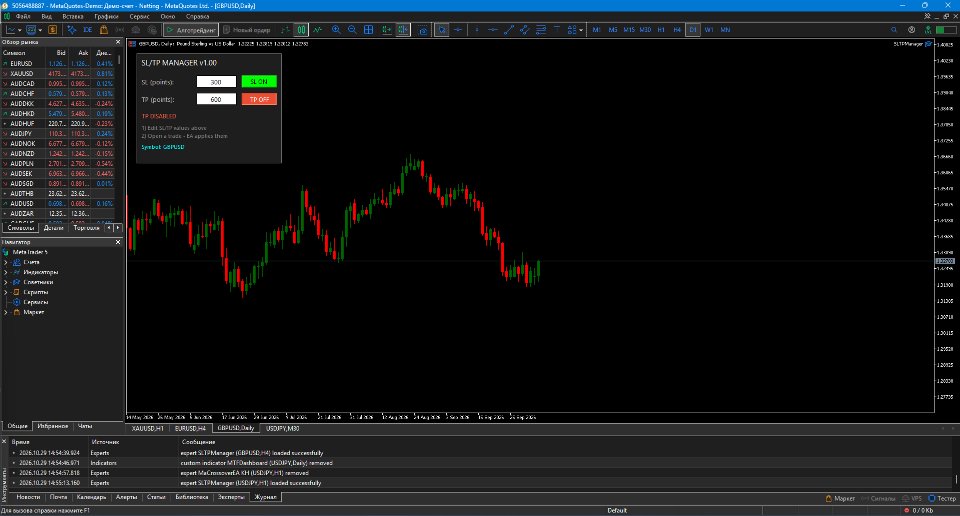
Task: Toggle chart shift icon in toolbar
Action: (x=402, y=29)
